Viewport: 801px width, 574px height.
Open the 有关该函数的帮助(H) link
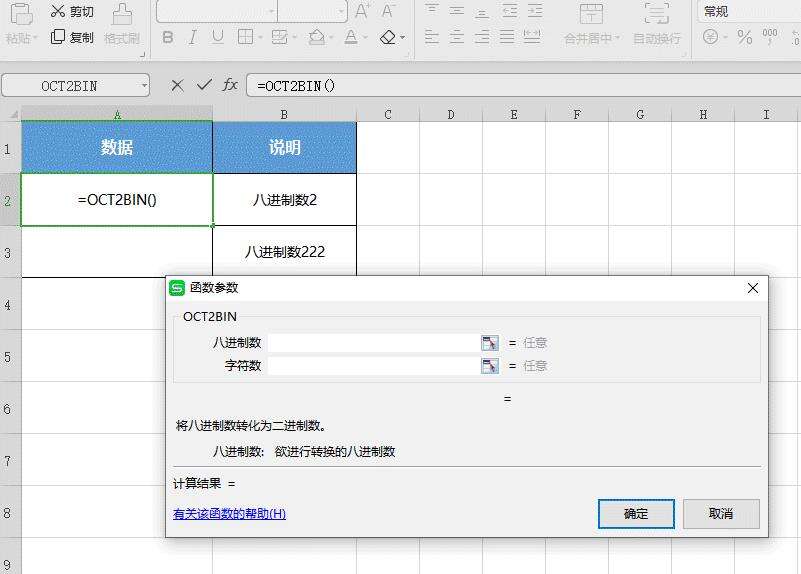pyautogui.click(x=229, y=514)
